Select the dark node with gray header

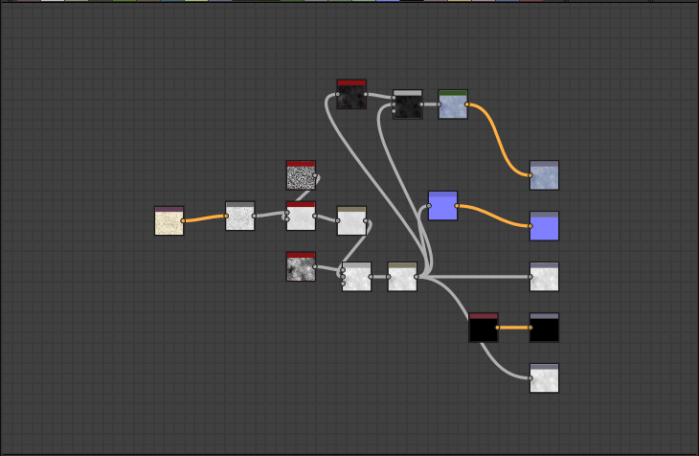(x=407, y=105)
